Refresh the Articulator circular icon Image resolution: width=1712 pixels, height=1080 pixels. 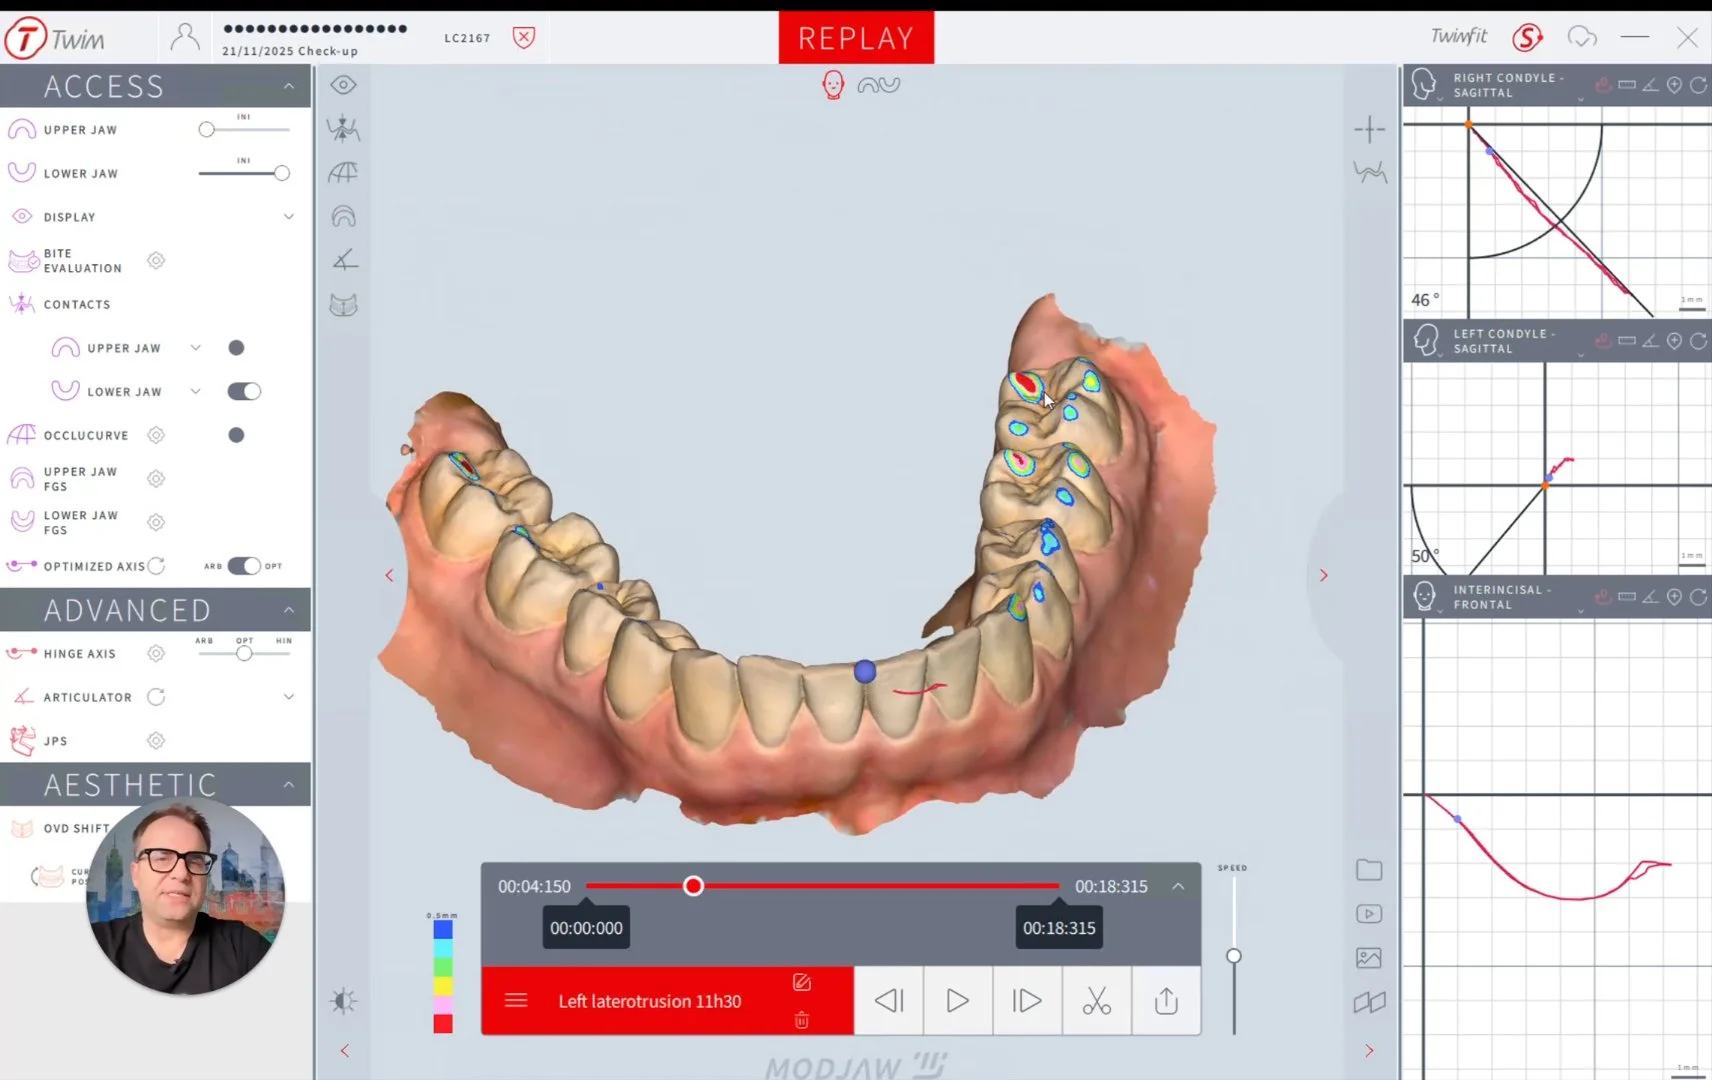coord(156,697)
